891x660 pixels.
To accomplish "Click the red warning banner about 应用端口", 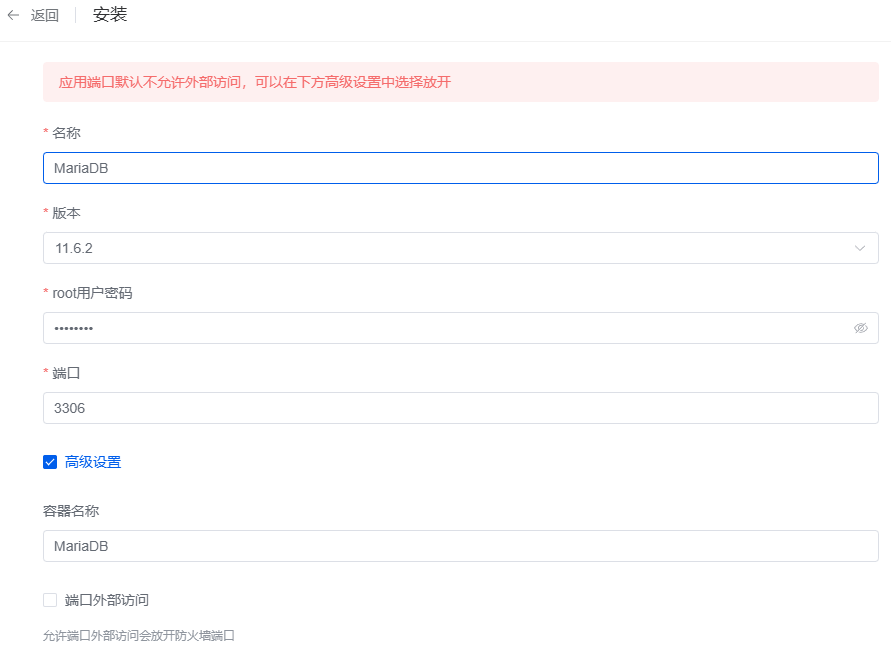I will click(x=461, y=82).
